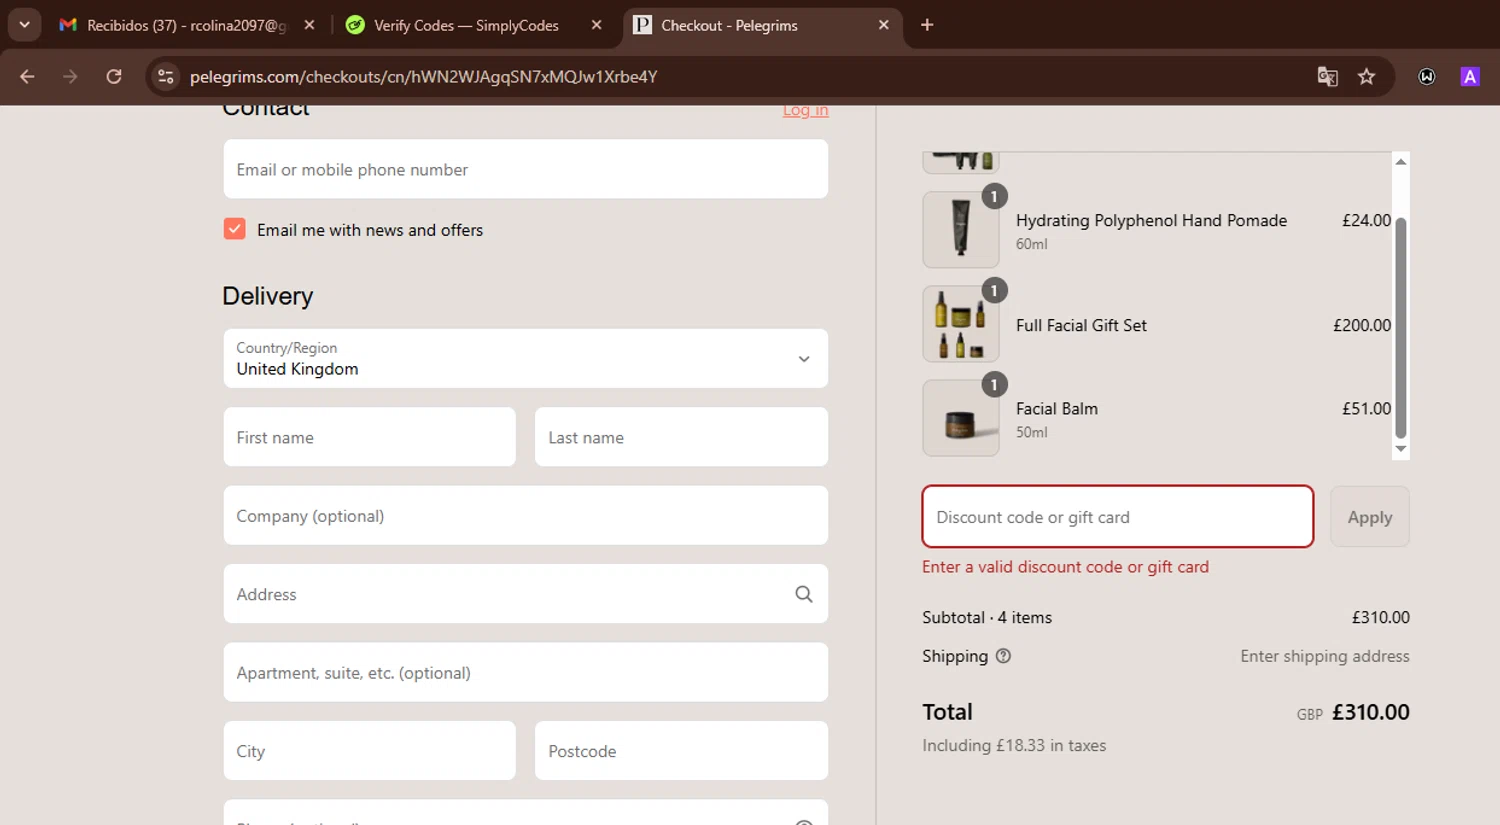
Task: Click the Address field
Action: [x=526, y=594]
